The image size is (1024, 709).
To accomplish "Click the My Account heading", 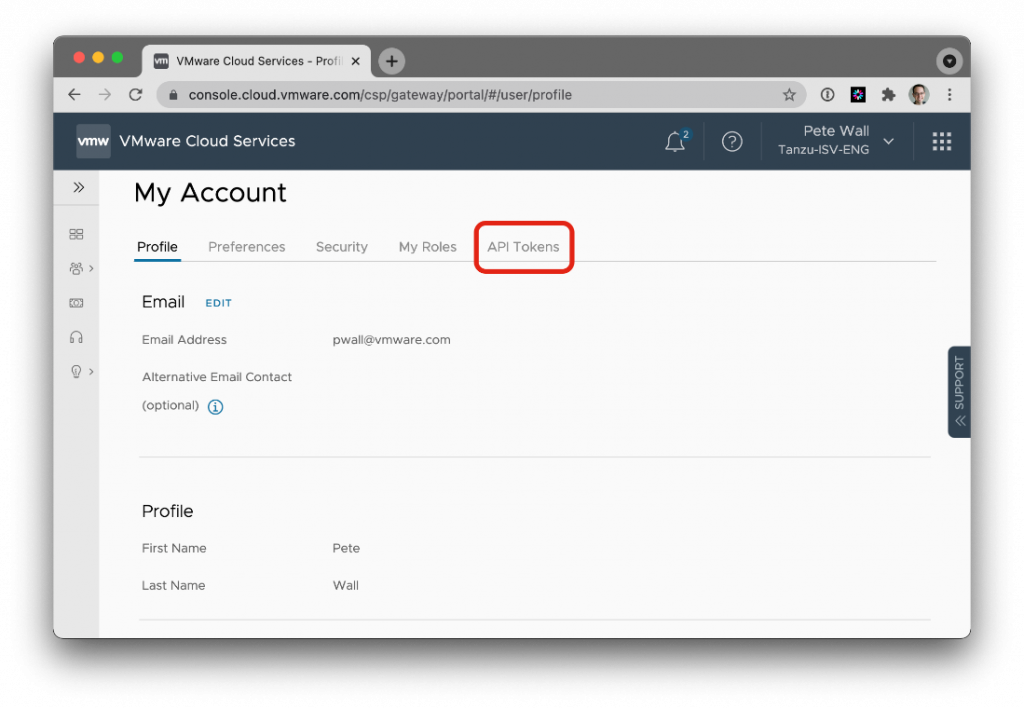I will pyautogui.click(x=210, y=193).
